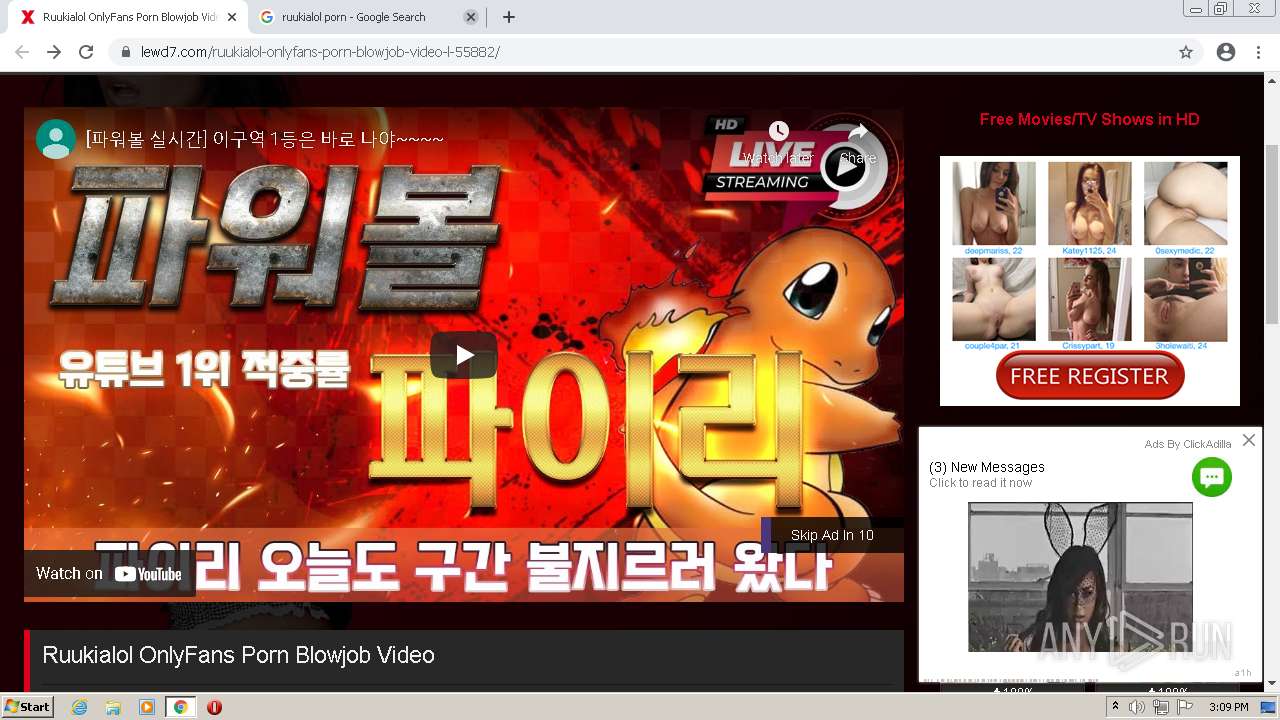
Task: Close the ClickAdilla popup ad
Action: [x=1249, y=440]
